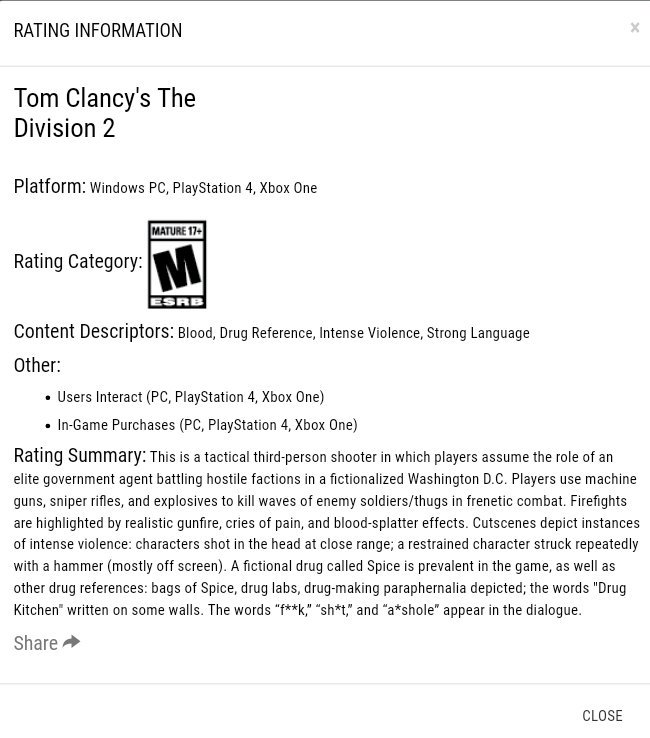Screen dimensions: 650x738
Task: Select the Tom Clancy's The Division 2 title
Action: (x=104, y=113)
